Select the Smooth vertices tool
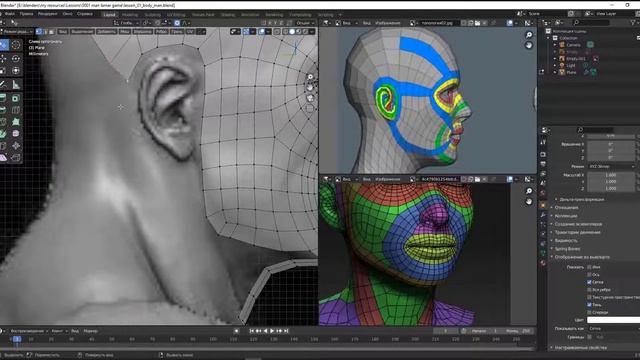The image size is (640, 360). 16,133
